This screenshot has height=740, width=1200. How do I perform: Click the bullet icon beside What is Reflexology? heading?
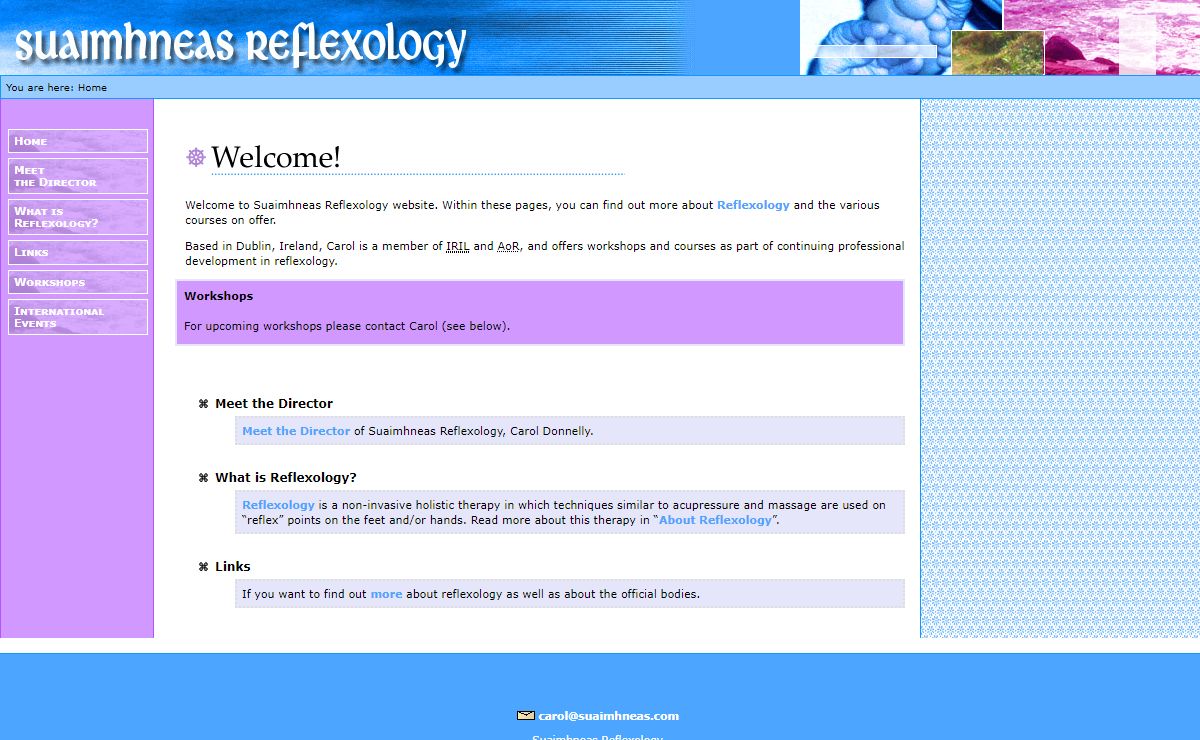point(203,478)
